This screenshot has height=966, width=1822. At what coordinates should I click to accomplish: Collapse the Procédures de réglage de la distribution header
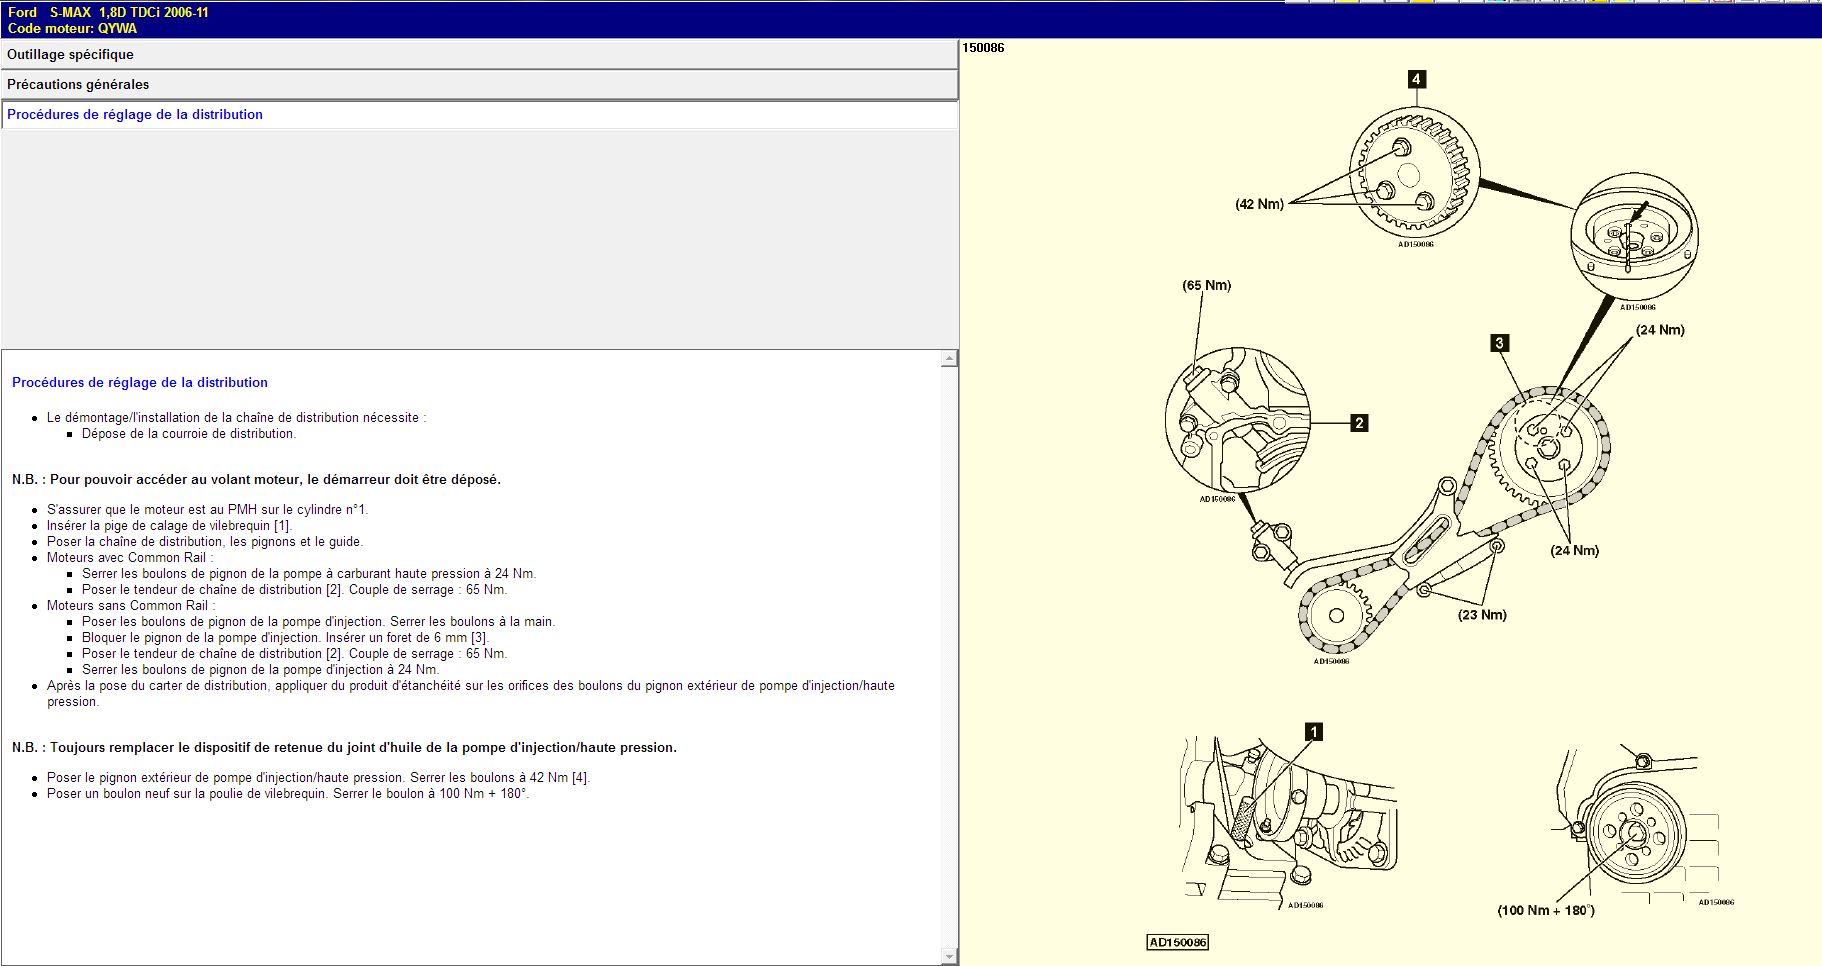click(x=479, y=115)
